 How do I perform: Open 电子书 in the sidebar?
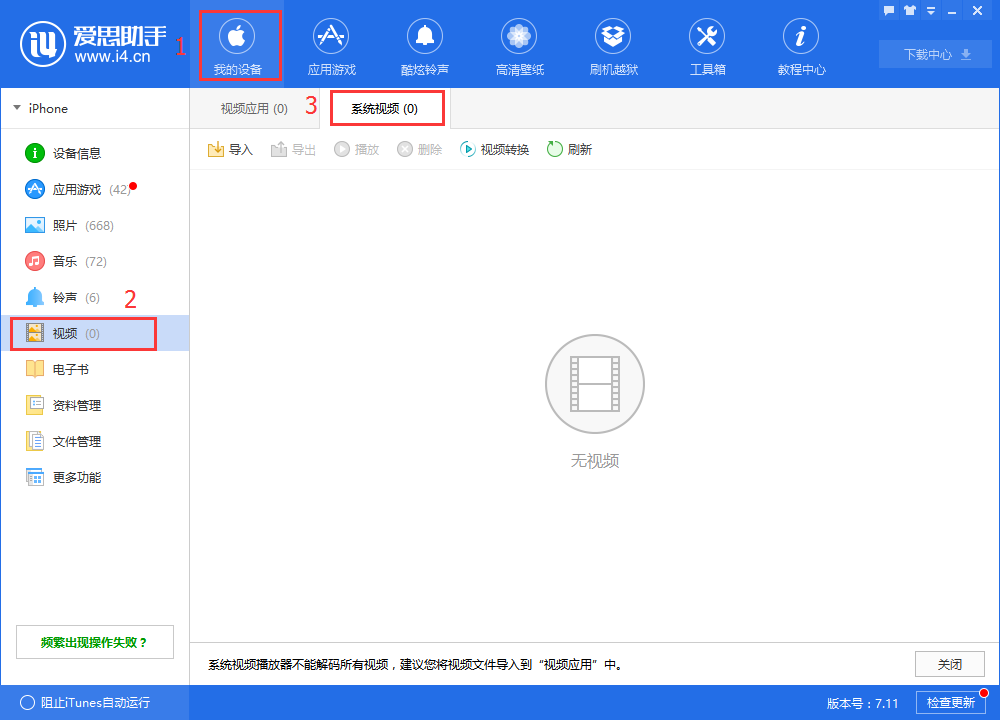[x=94, y=369]
